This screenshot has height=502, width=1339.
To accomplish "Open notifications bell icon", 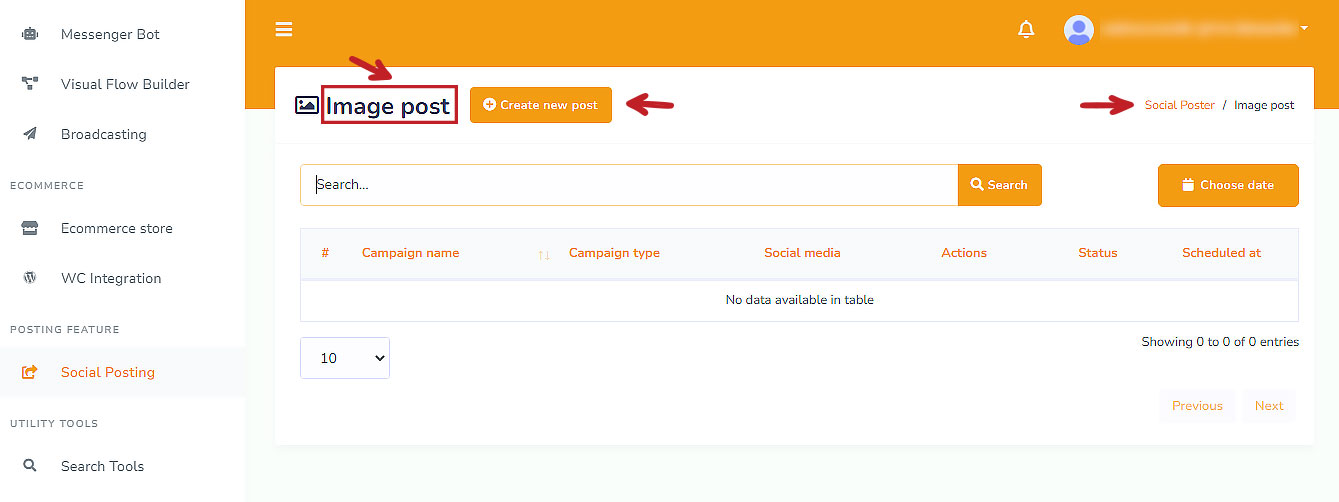I will click(1026, 29).
